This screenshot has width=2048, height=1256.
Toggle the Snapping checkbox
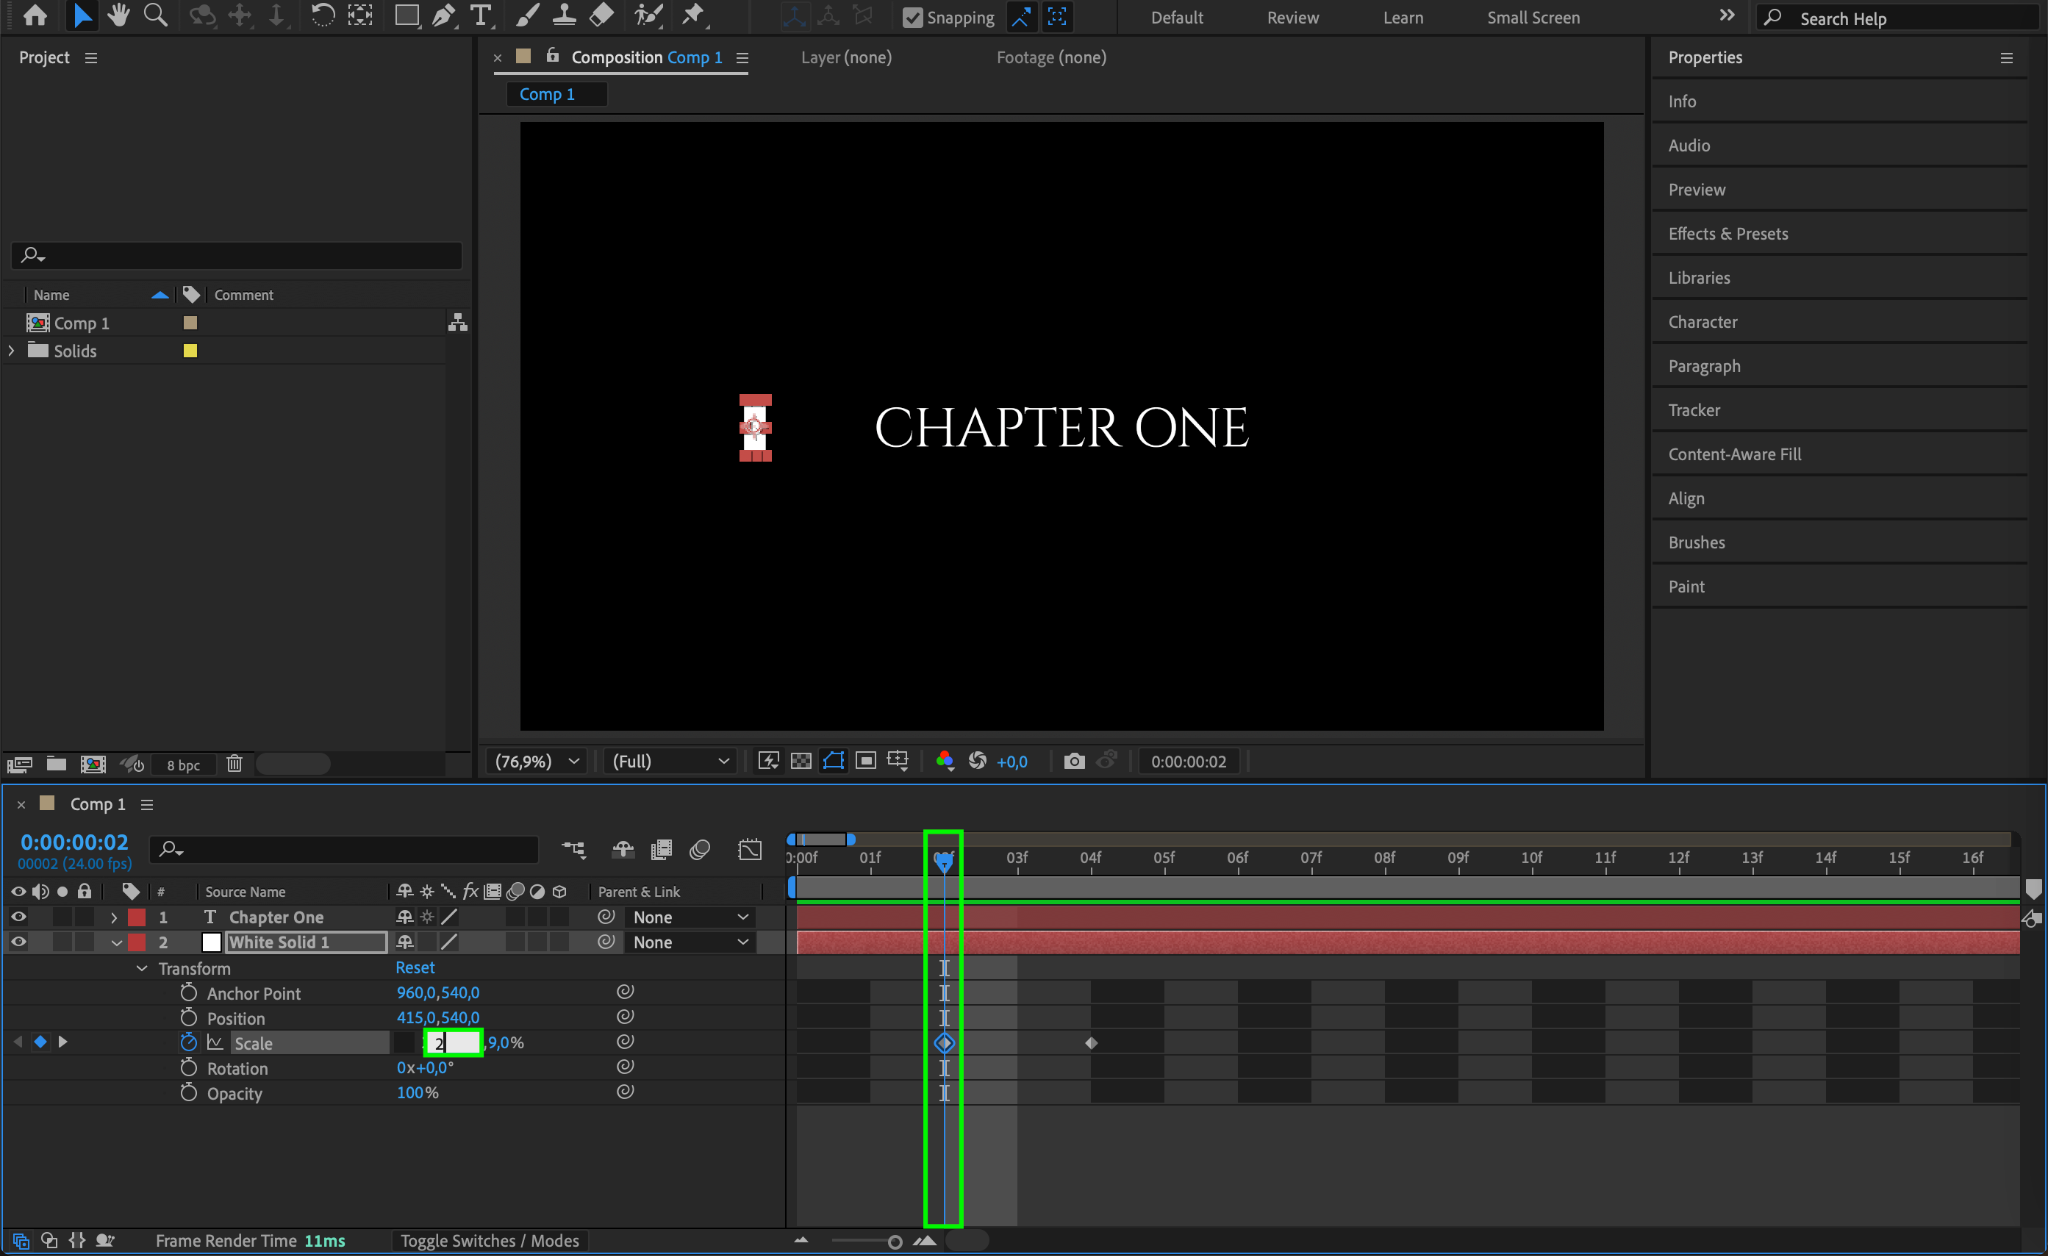coord(912,17)
